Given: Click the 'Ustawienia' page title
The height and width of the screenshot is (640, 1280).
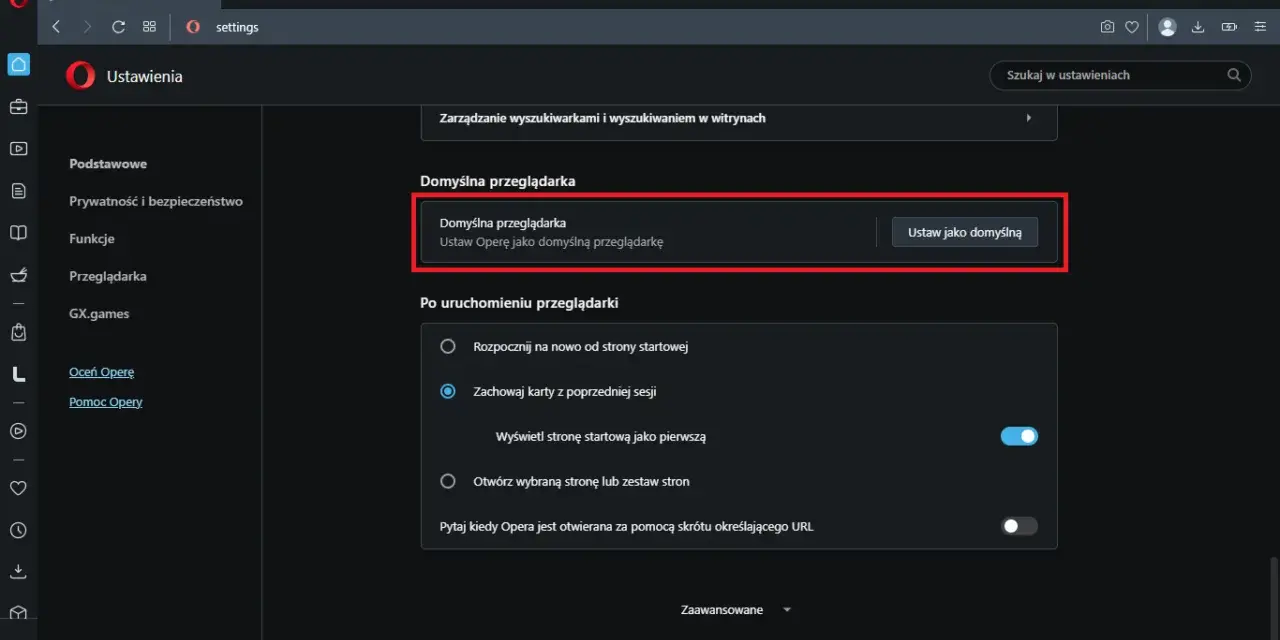Looking at the screenshot, I should (x=144, y=76).
